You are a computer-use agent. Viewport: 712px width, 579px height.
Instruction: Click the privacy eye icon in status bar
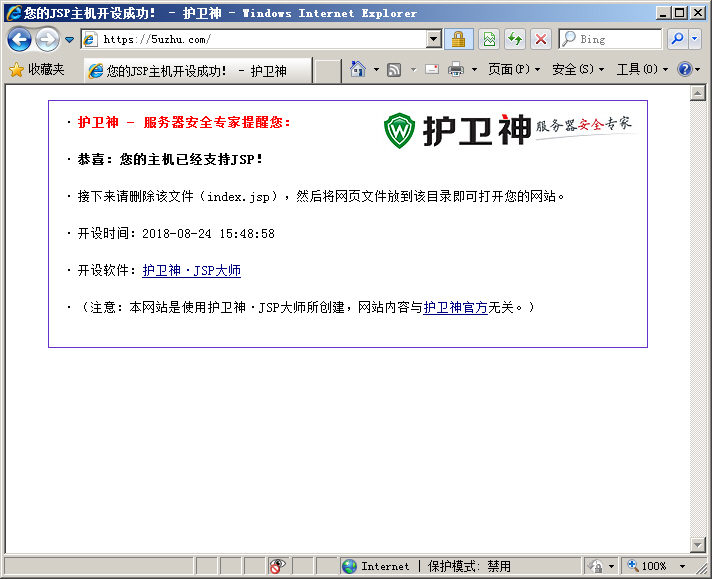(278, 566)
